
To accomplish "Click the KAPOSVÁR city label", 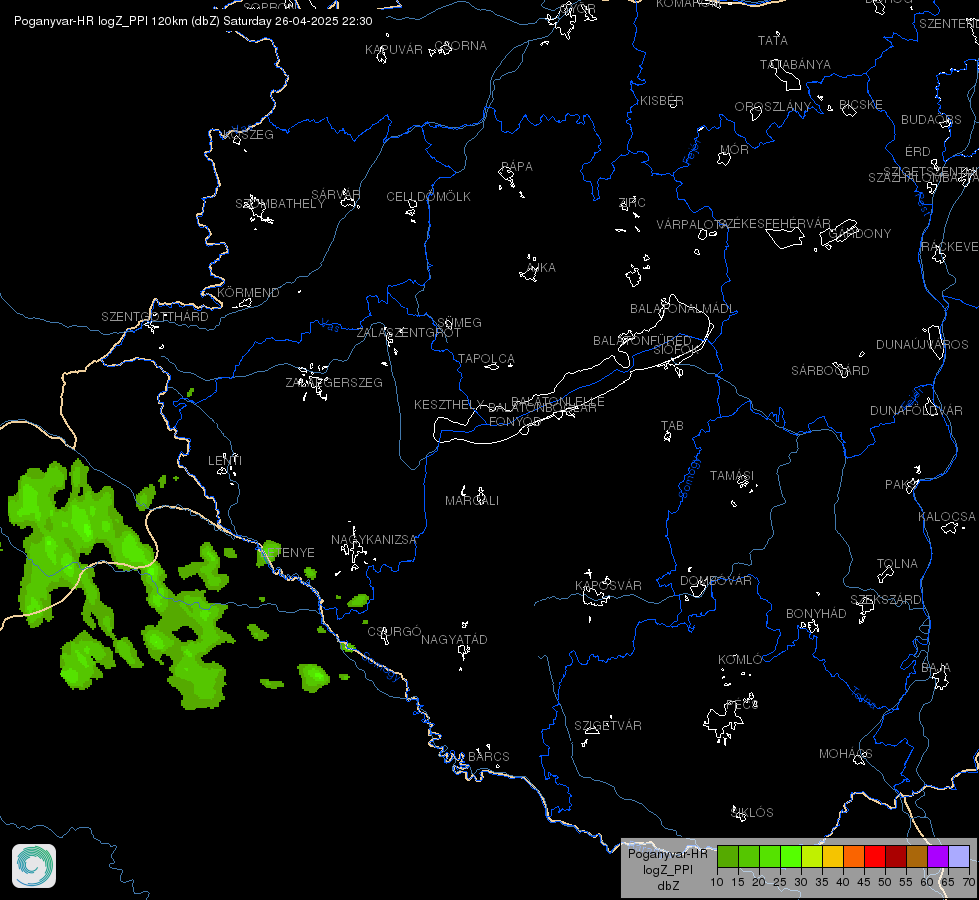I will (608, 586).
